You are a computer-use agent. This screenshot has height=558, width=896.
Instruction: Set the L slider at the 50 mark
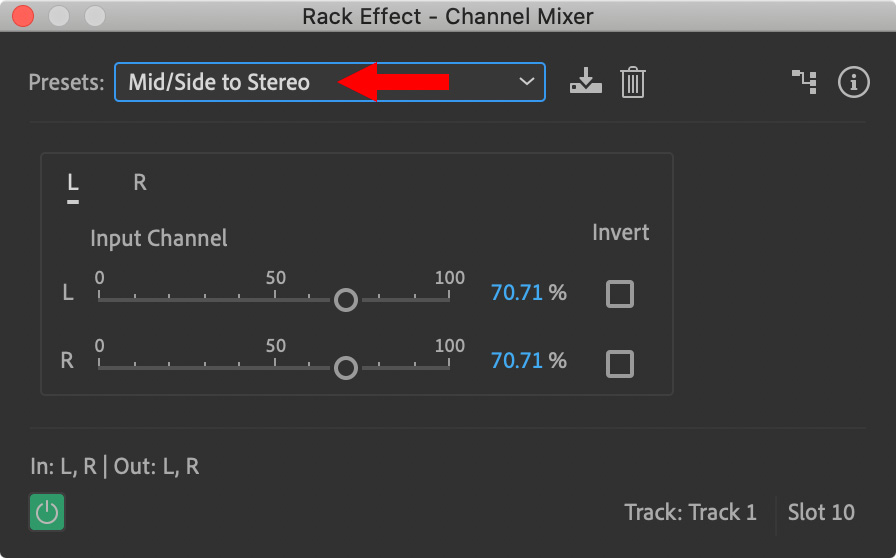(x=275, y=298)
